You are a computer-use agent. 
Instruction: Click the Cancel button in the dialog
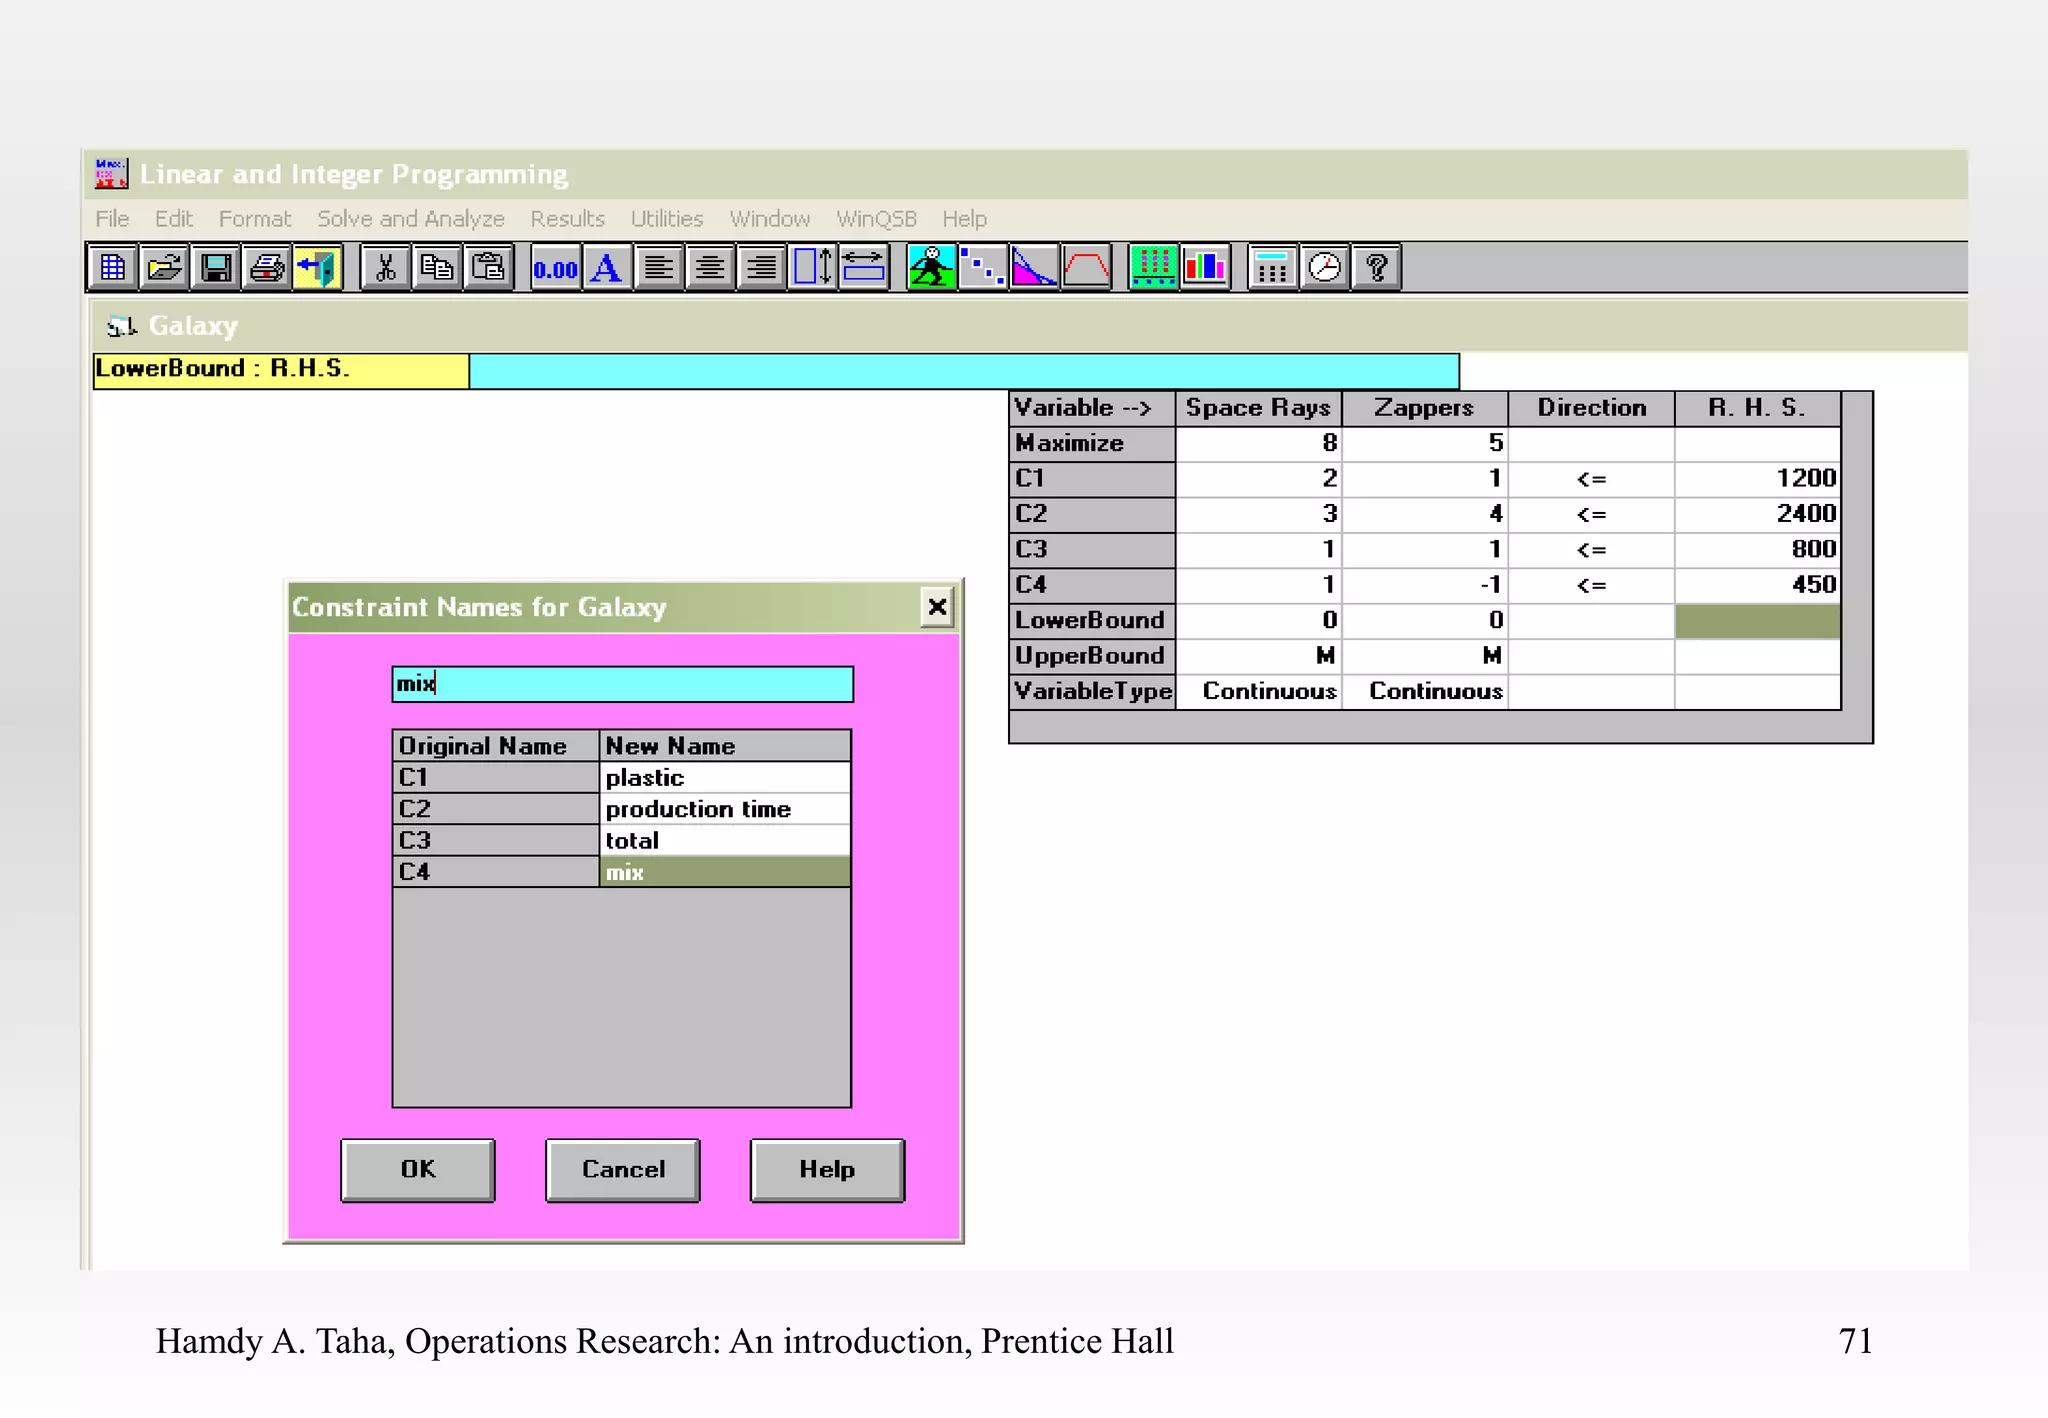pos(622,1170)
